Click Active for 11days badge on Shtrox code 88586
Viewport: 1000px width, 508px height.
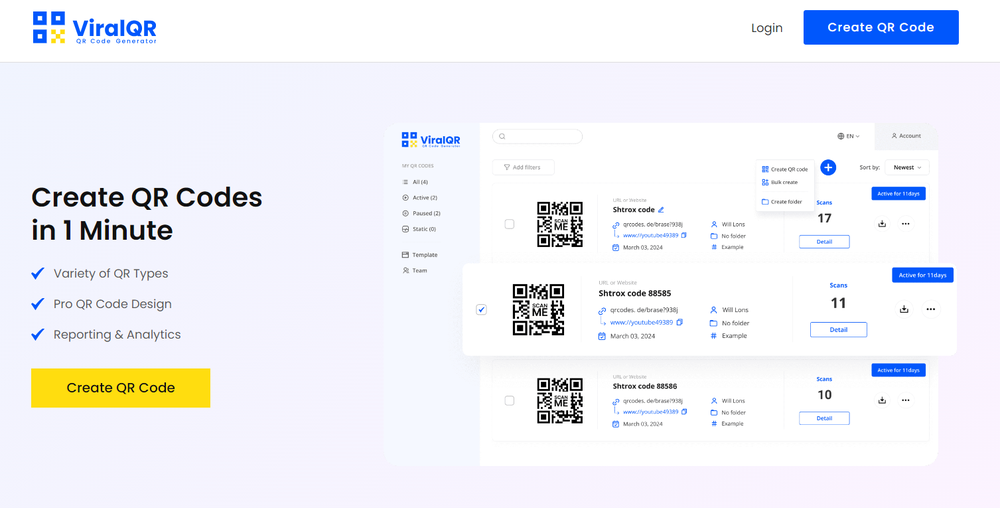(x=898, y=370)
